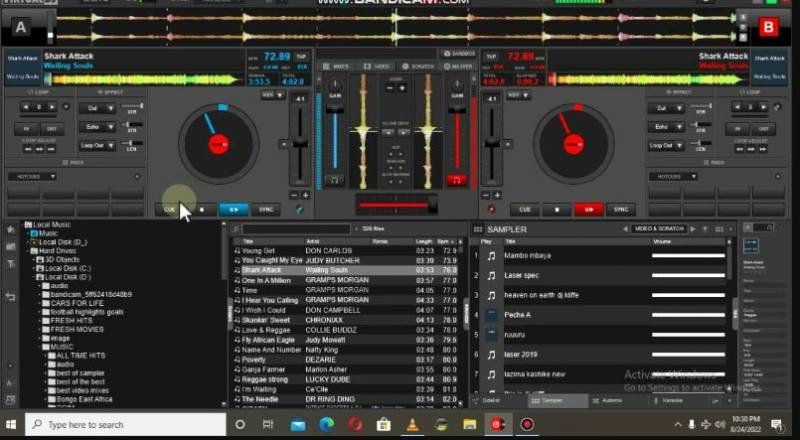Open deck A first effect dropdown (Cut)

(x=97, y=108)
